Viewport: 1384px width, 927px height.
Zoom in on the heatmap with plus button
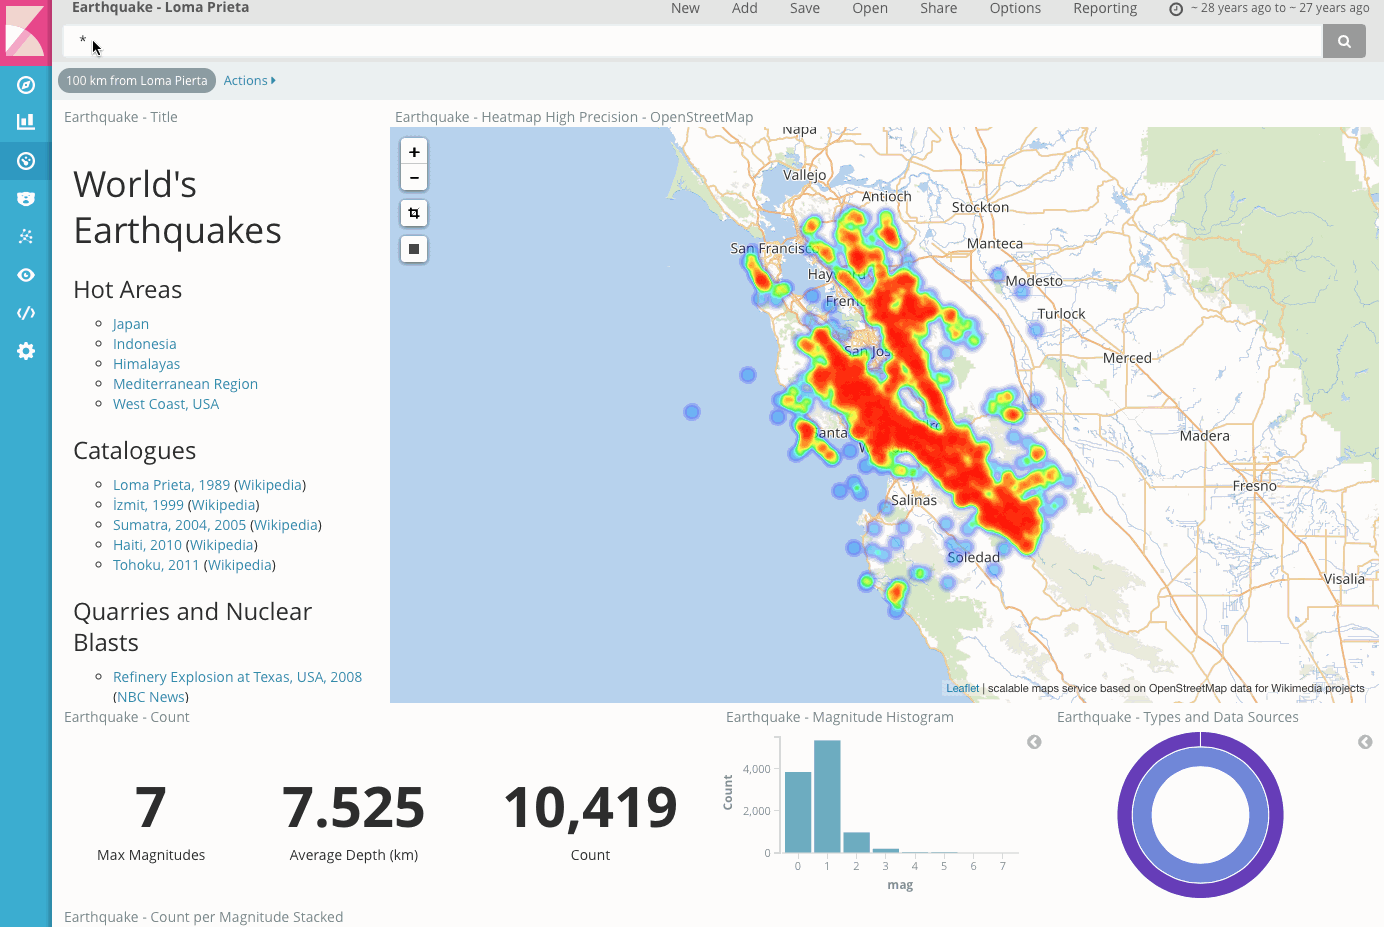coord(414,152)
